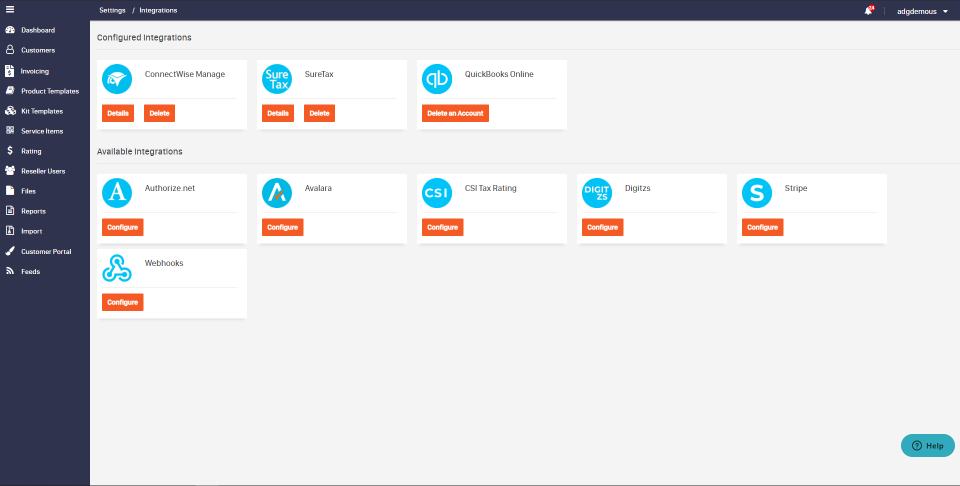Click the Webhooks title text
The width and height of the screenshot is (960, 486).
tap(164, 263)
